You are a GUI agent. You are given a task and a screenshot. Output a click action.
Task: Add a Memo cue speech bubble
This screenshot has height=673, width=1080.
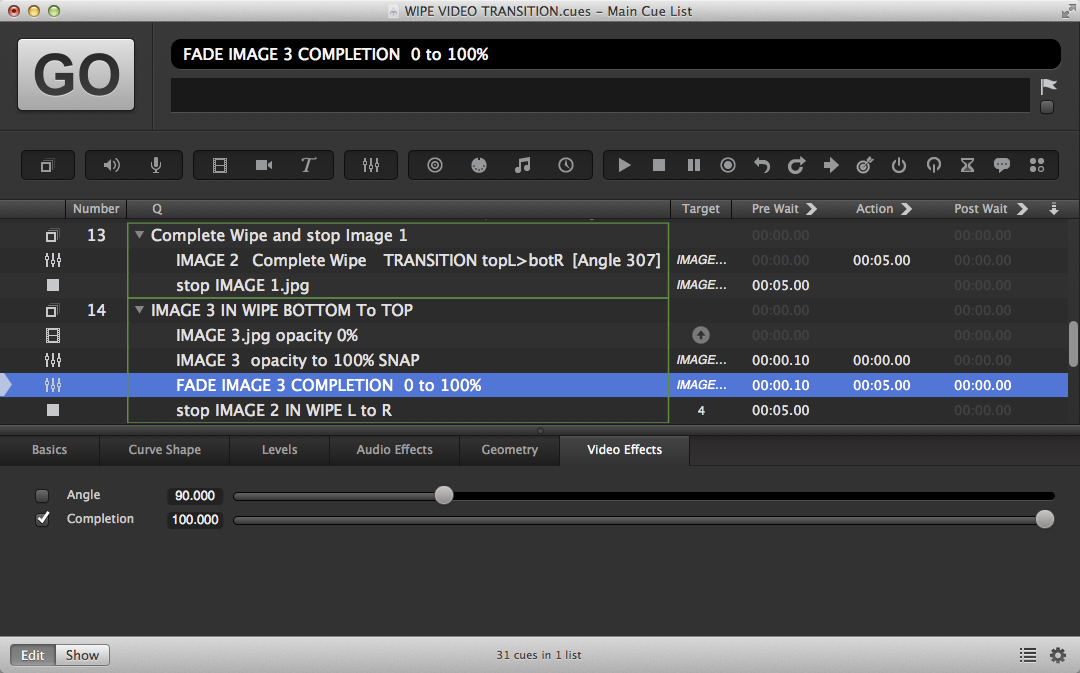(x=1001, y=165)
